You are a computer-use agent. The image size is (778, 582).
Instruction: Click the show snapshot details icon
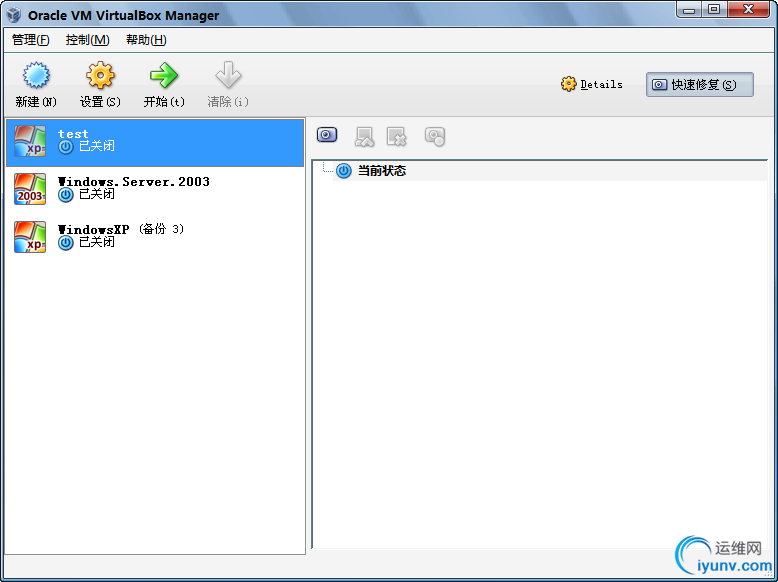[x=435, y=136]
